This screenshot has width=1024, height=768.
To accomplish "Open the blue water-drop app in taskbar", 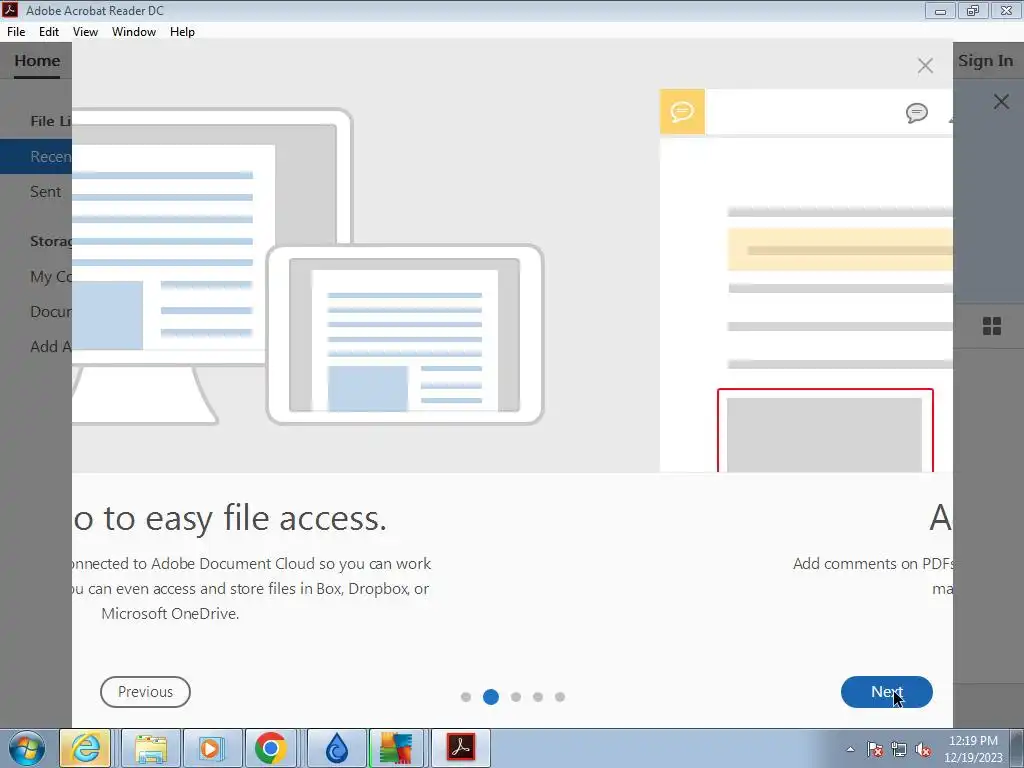I will [x=337, y=748].
